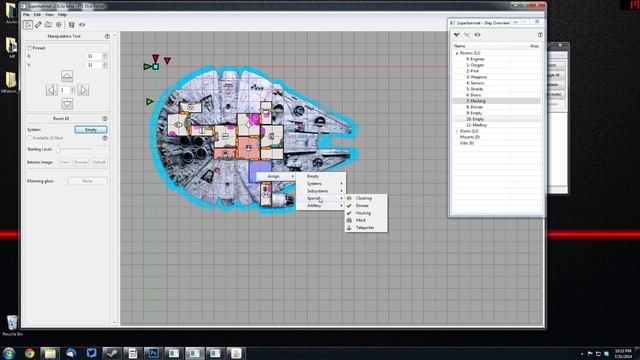Screen dimensions: 640x360
Task: Select the 3: Weapons room row
Action: [496, 77]
